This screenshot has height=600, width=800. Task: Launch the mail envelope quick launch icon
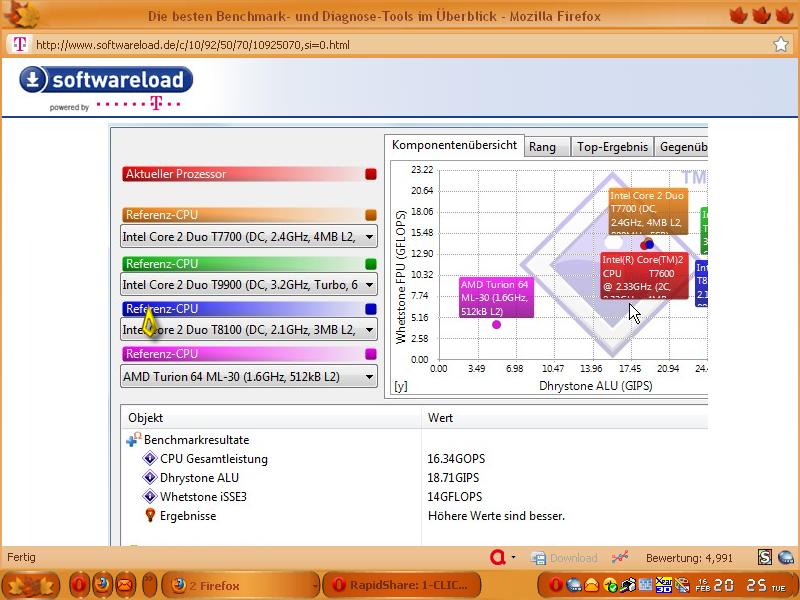tap(125, 584)
